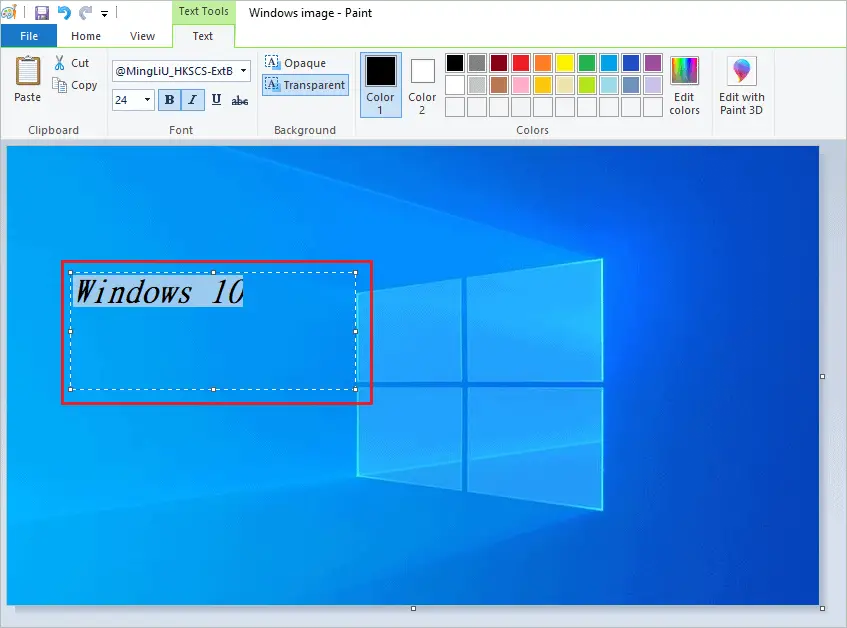
Task: Pick the dark red color swatch
Action: click(x=499, y=63)
